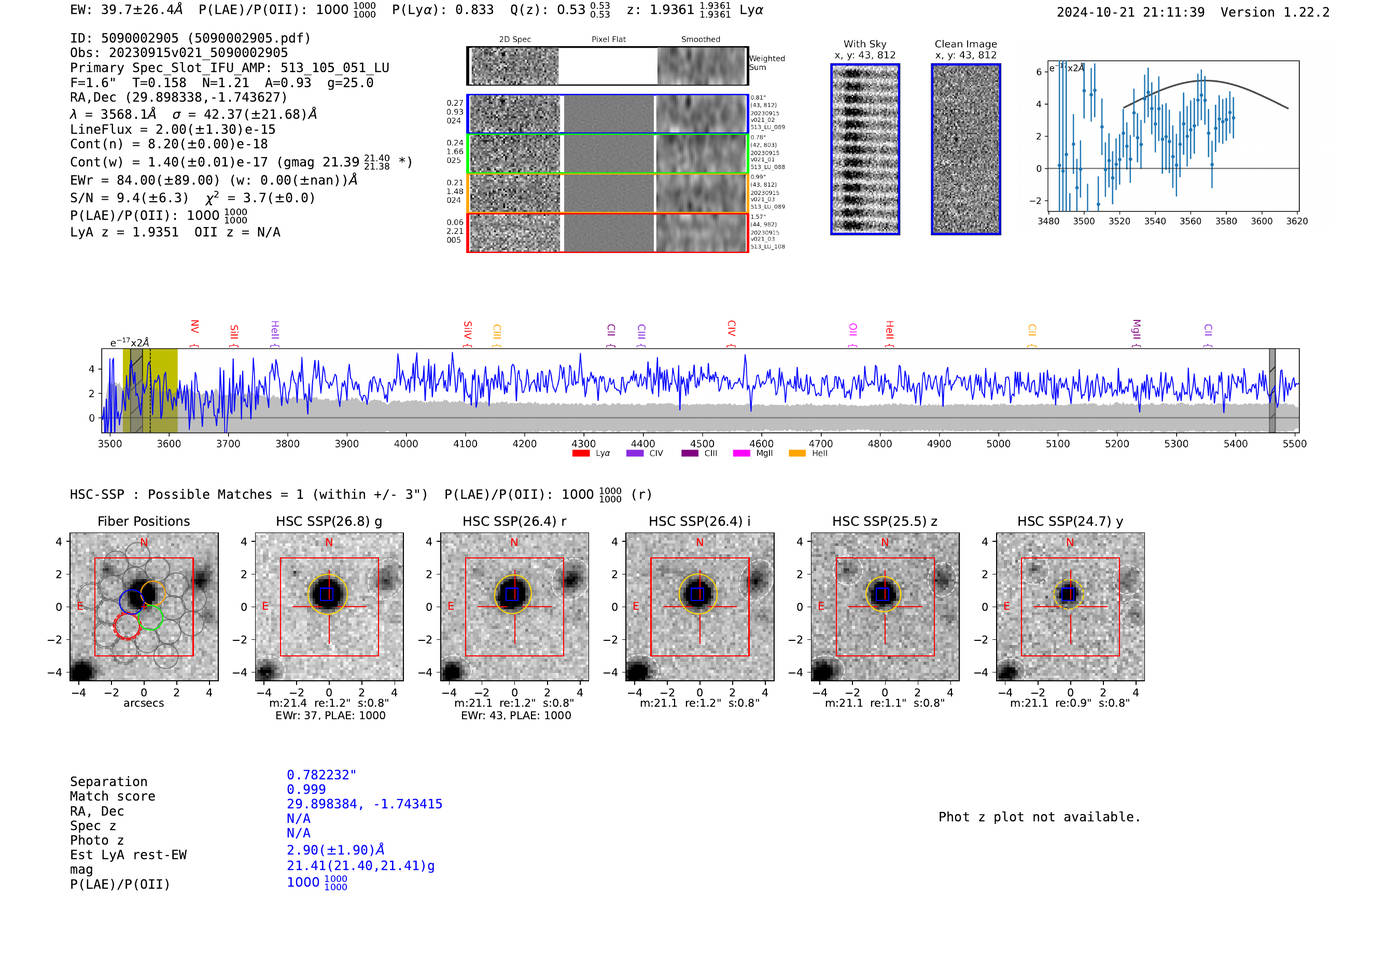Open the Weighted Sum 2D spectrum cutout
This screenshot has height=953, width=1400.
click(607, 66)
